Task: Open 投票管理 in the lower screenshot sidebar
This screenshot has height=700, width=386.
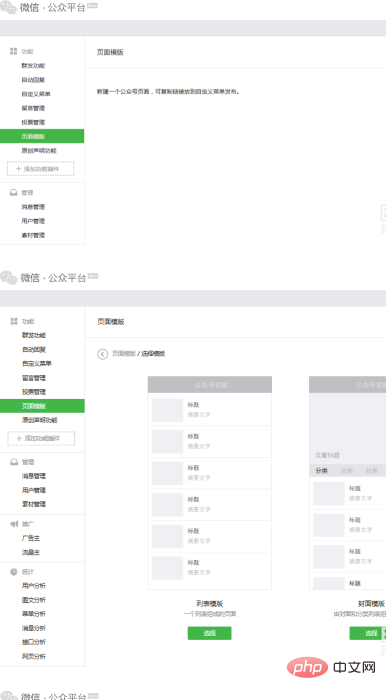Action: point(34,392)
